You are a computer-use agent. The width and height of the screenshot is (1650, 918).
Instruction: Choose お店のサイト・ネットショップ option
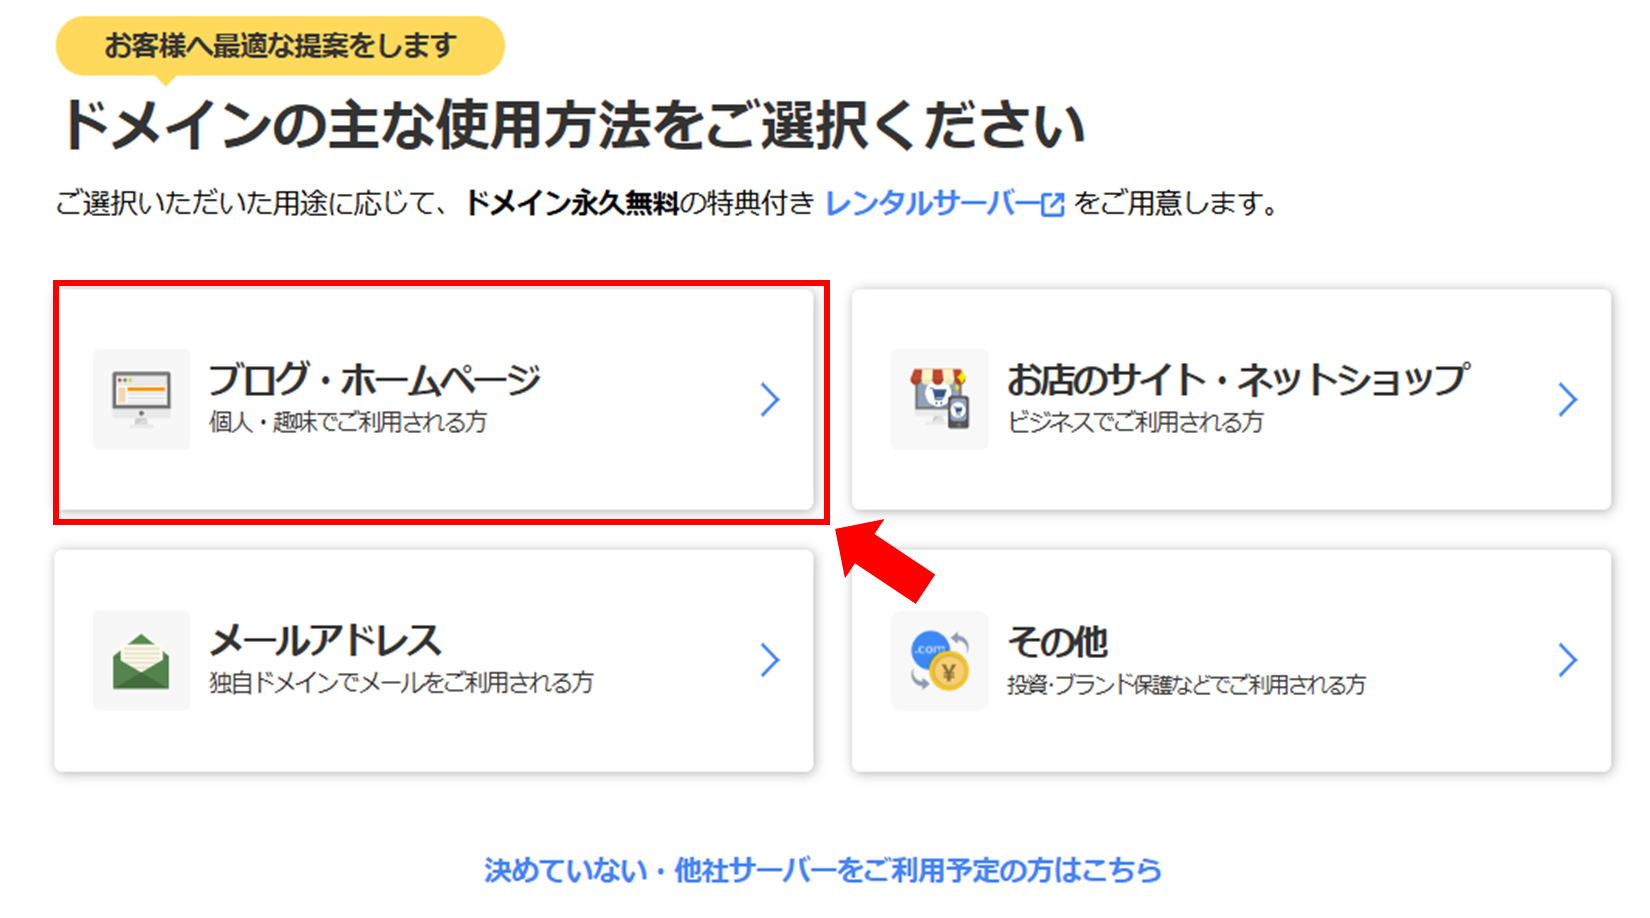(1231, 399)
